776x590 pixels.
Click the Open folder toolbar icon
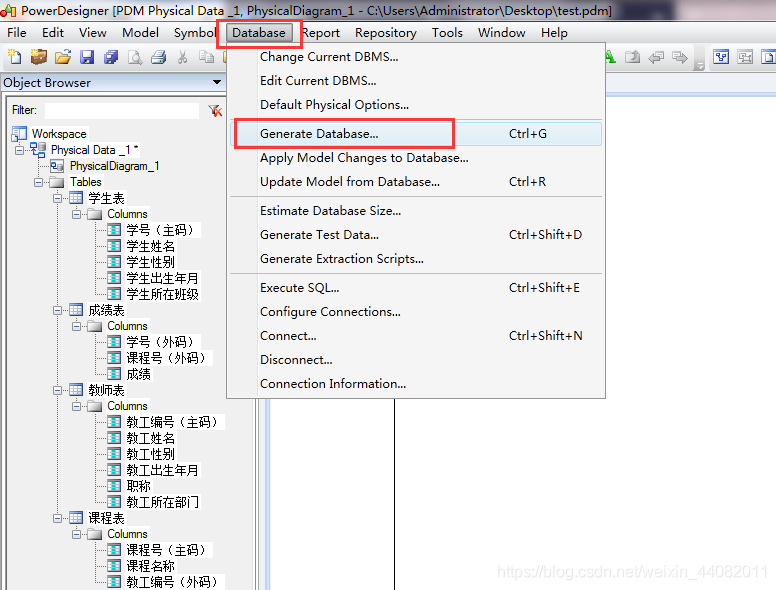tap(63, 57)
